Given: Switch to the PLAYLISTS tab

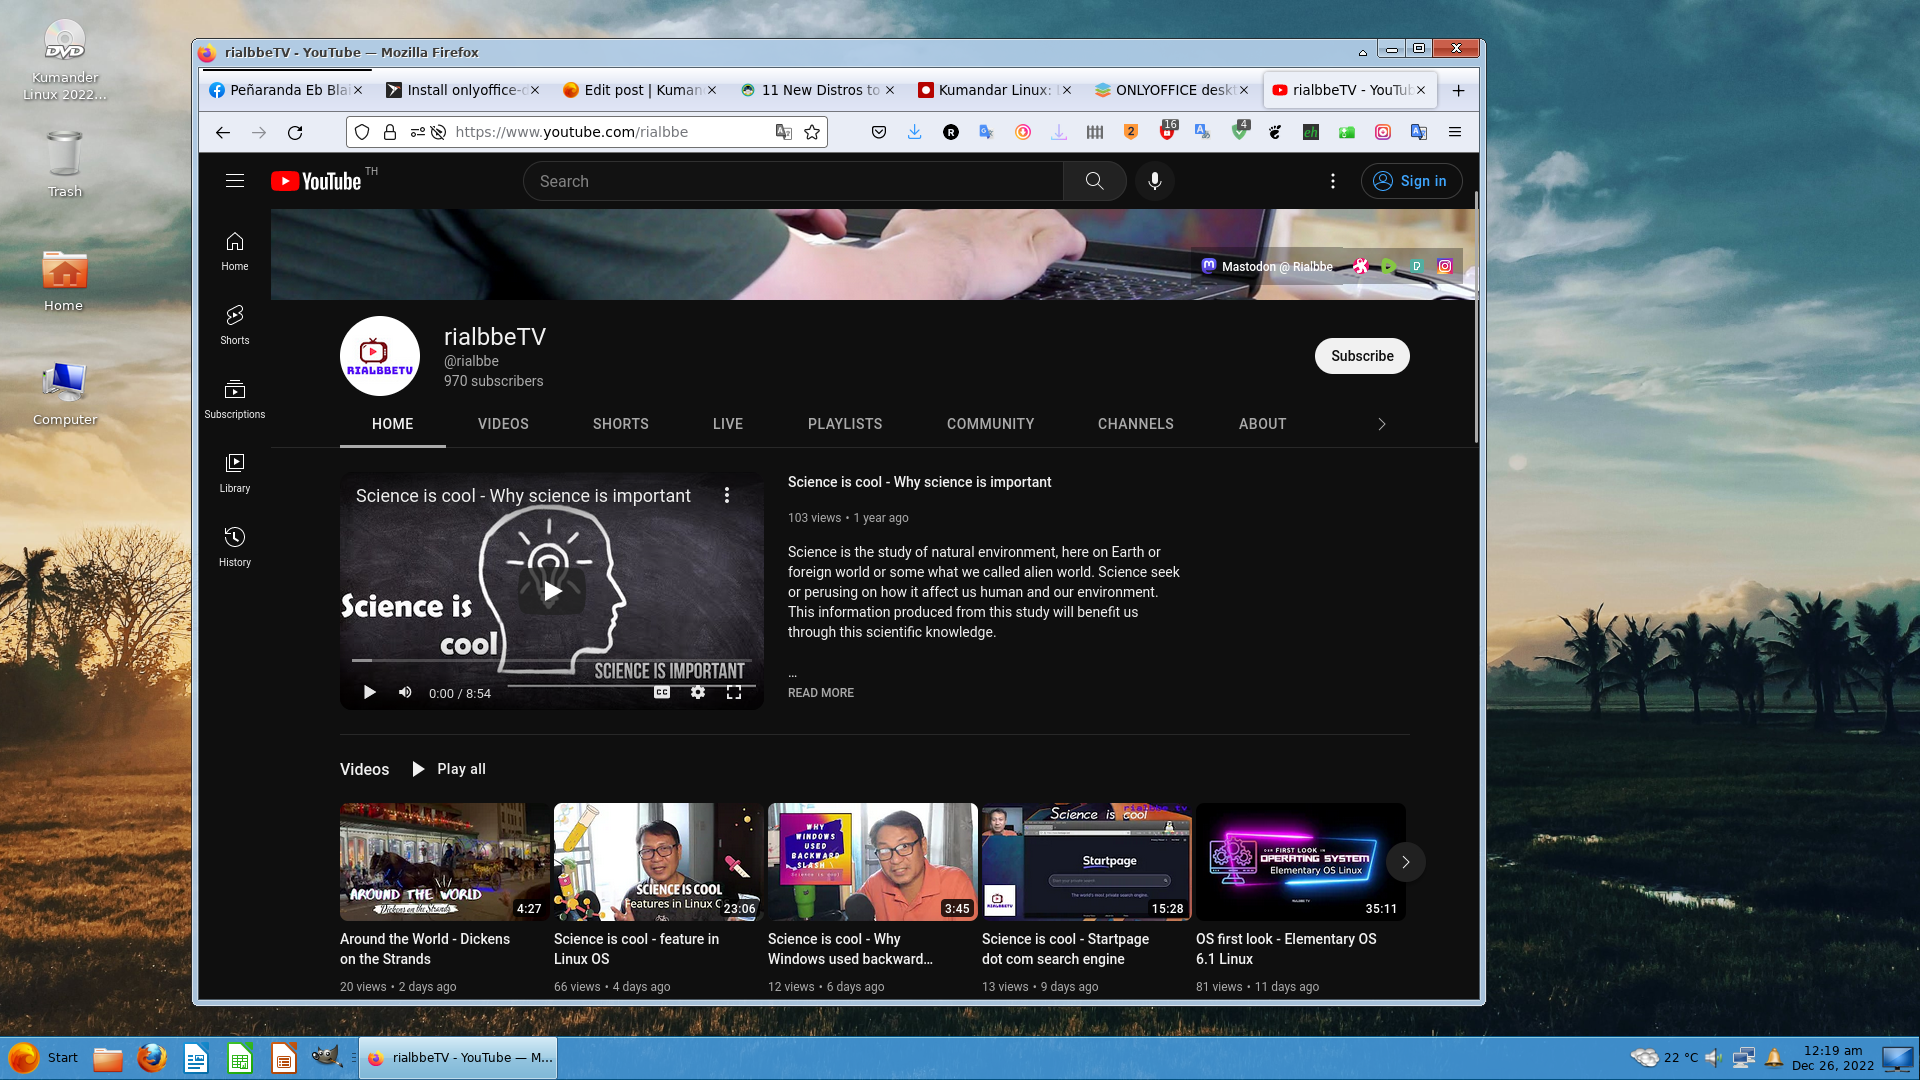Looking at the screenshot, I should [845, 424].
